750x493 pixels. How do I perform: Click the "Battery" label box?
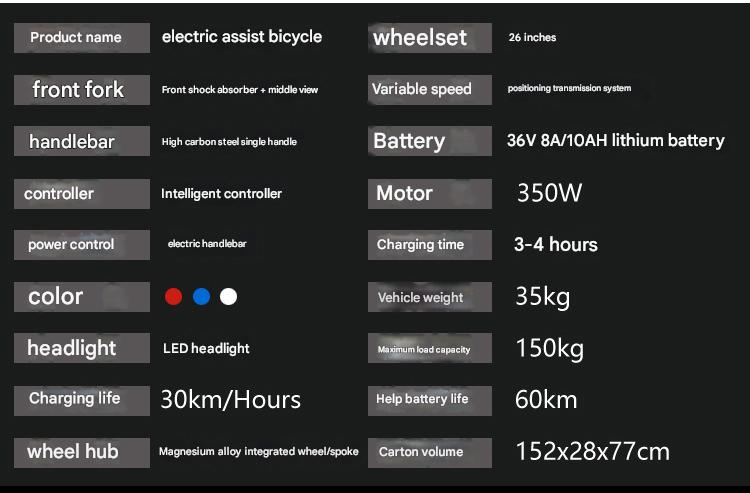[430, 141]
